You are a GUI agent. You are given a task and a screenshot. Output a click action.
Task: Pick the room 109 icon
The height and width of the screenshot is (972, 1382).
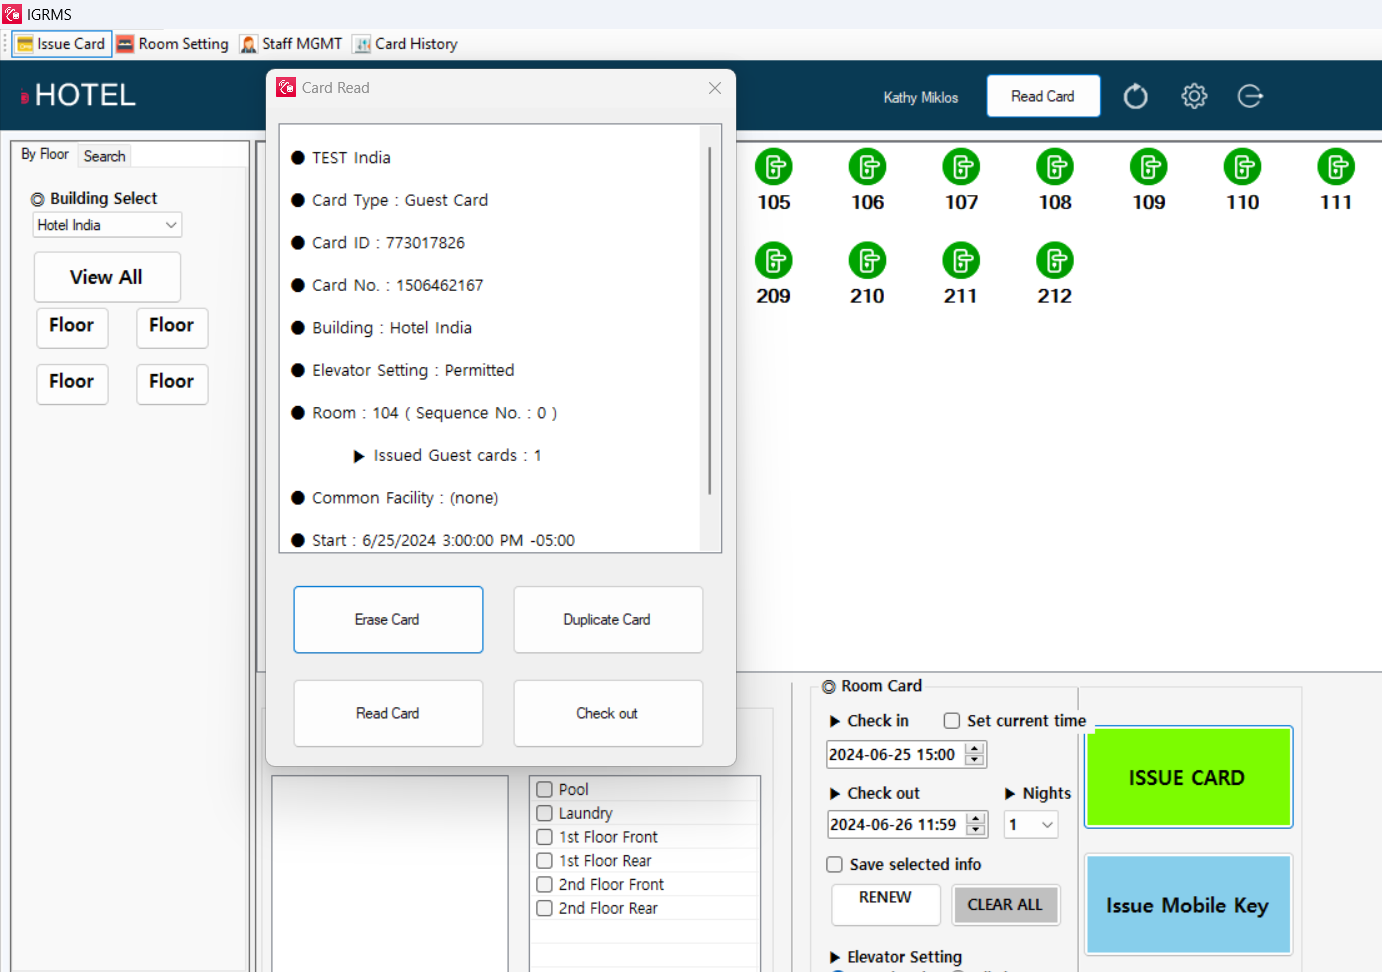(1149, 167)
